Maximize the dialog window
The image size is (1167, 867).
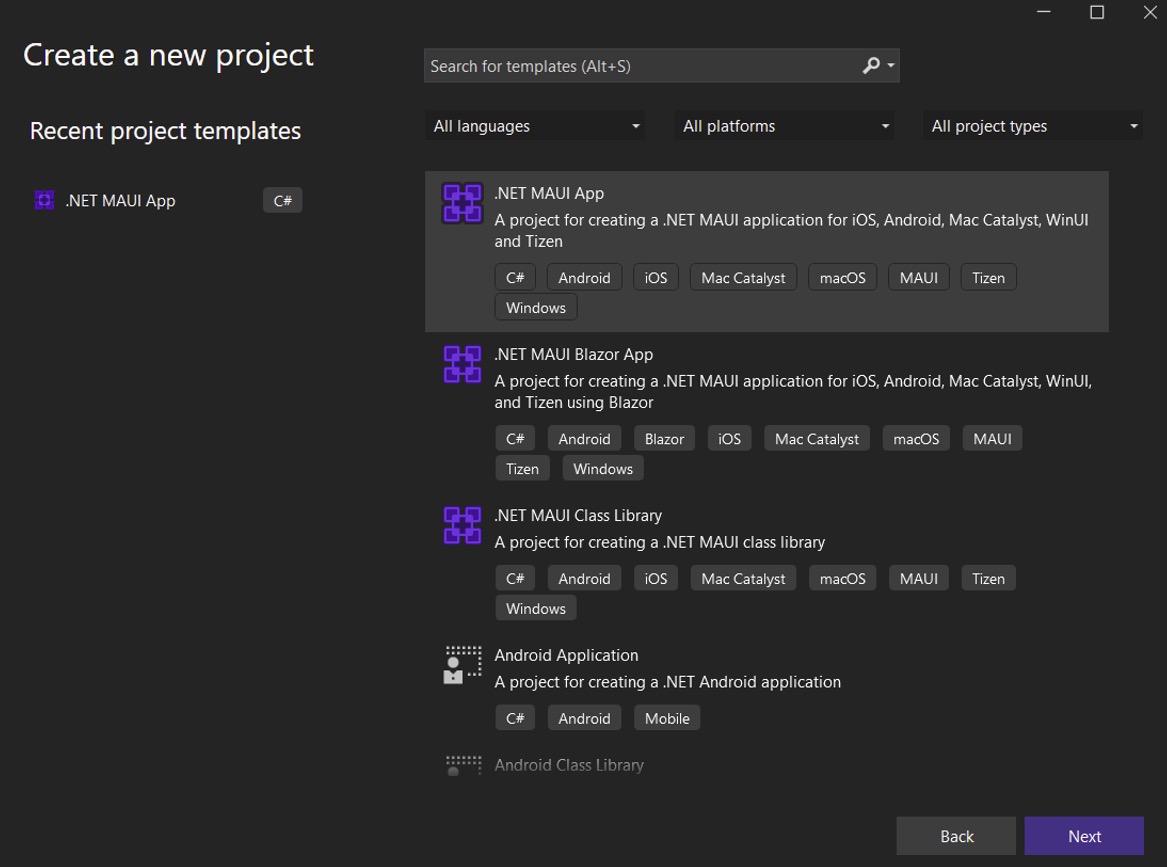1097,13
